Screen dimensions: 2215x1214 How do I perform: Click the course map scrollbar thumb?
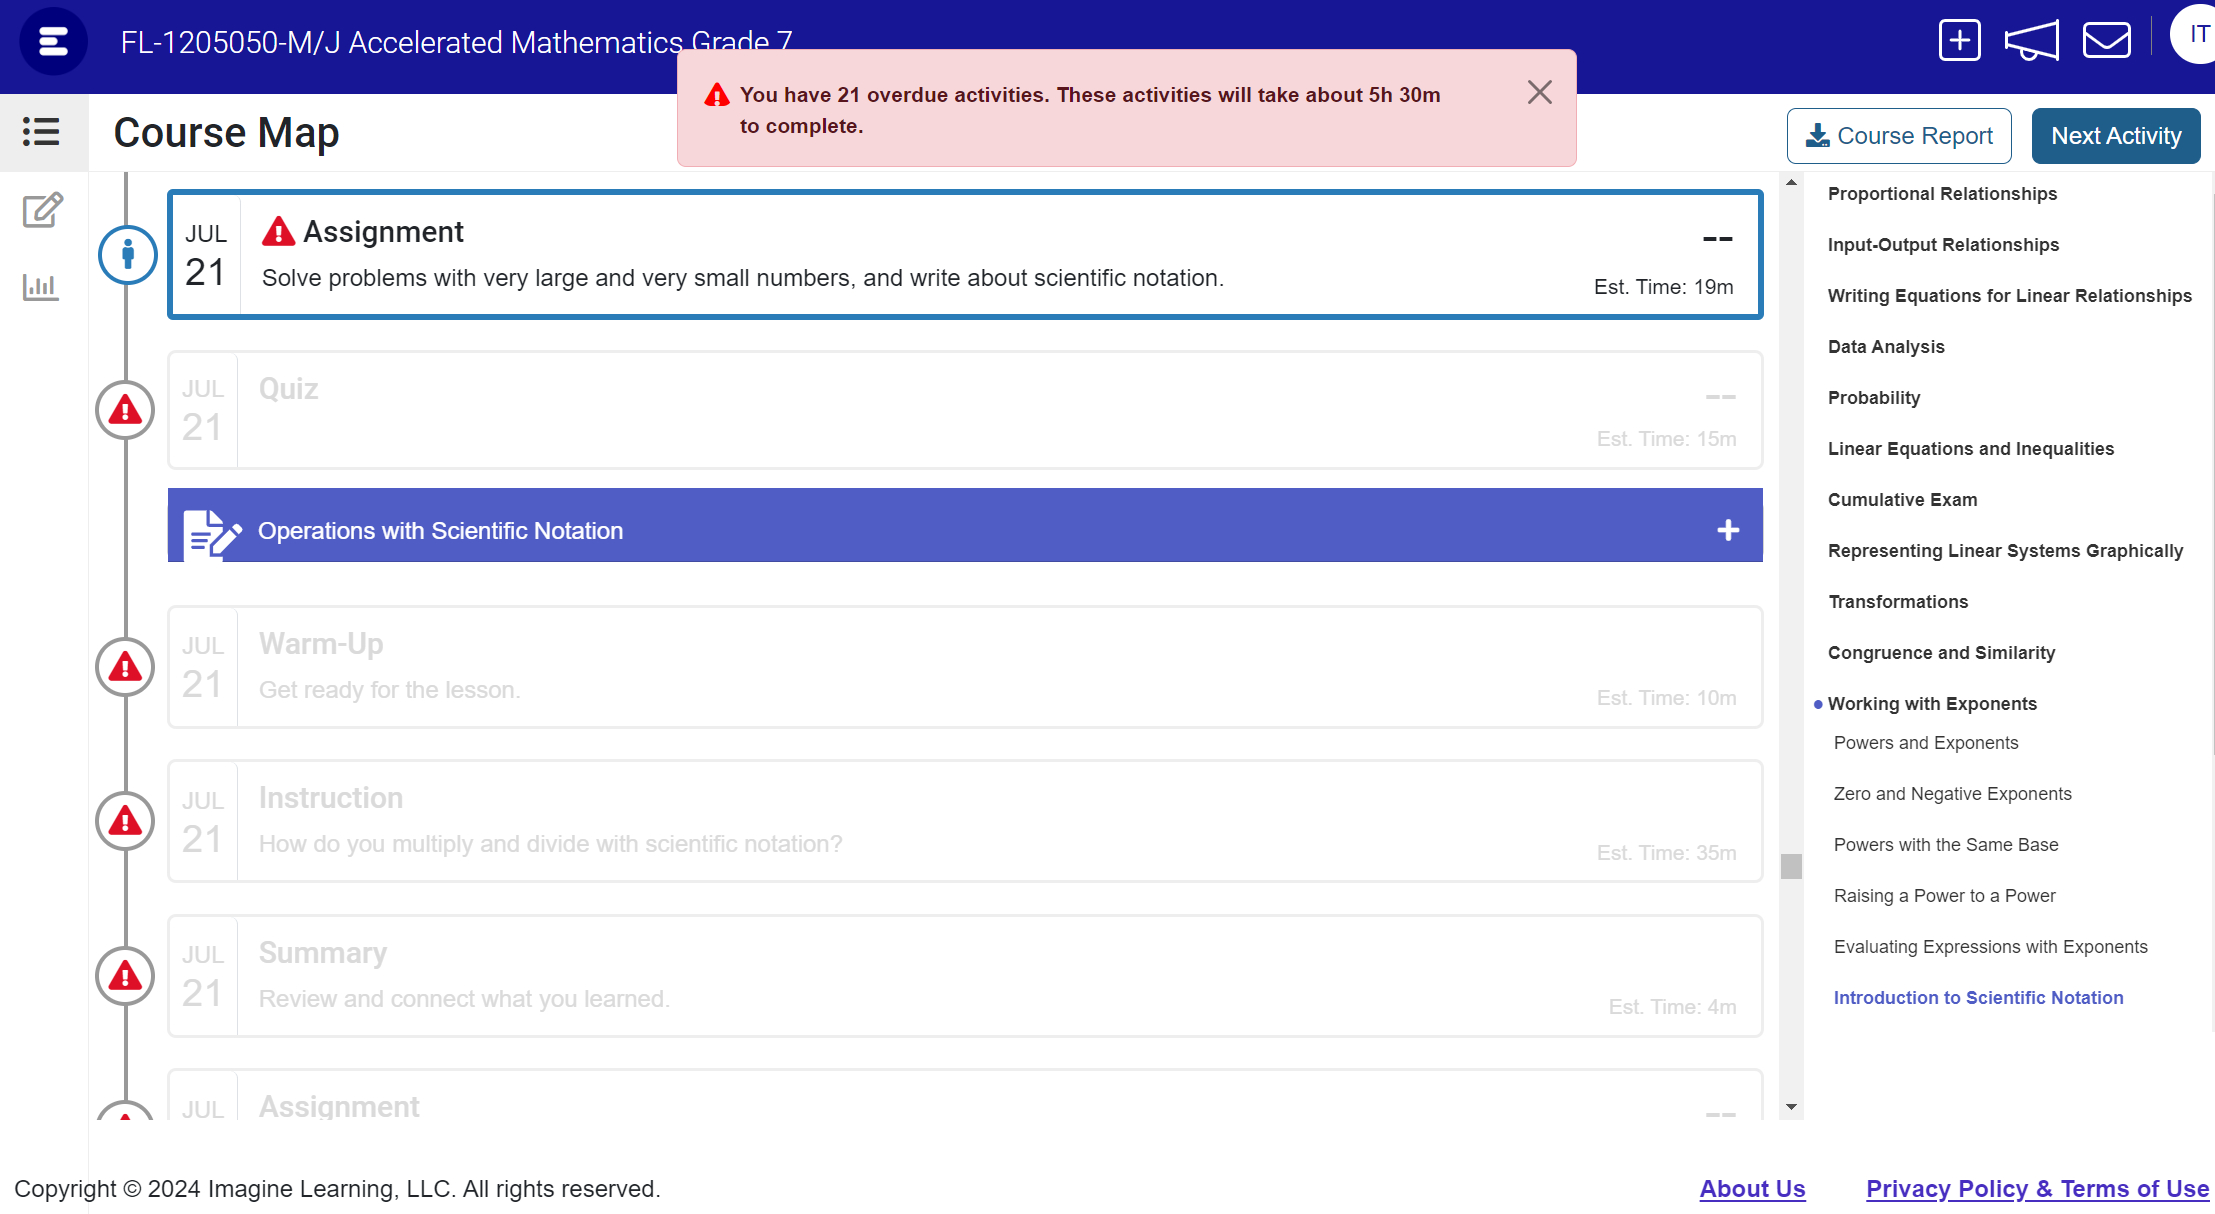[1791, 866]
